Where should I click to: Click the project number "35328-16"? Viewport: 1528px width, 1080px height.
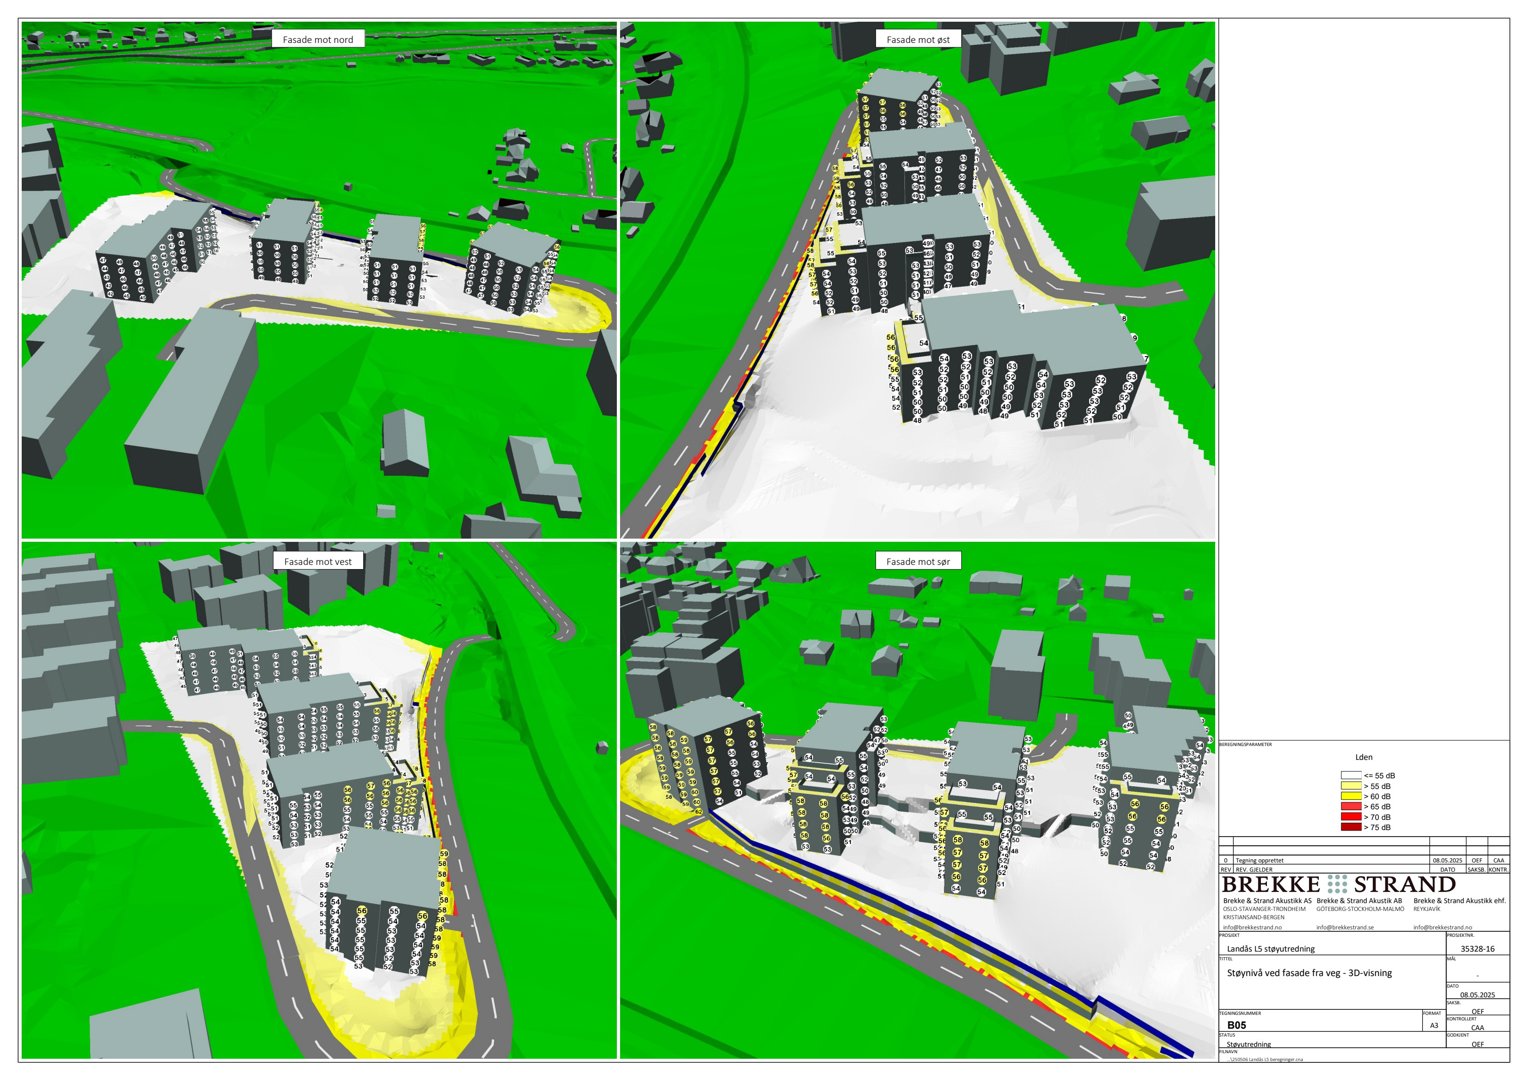click(1478, 948)
